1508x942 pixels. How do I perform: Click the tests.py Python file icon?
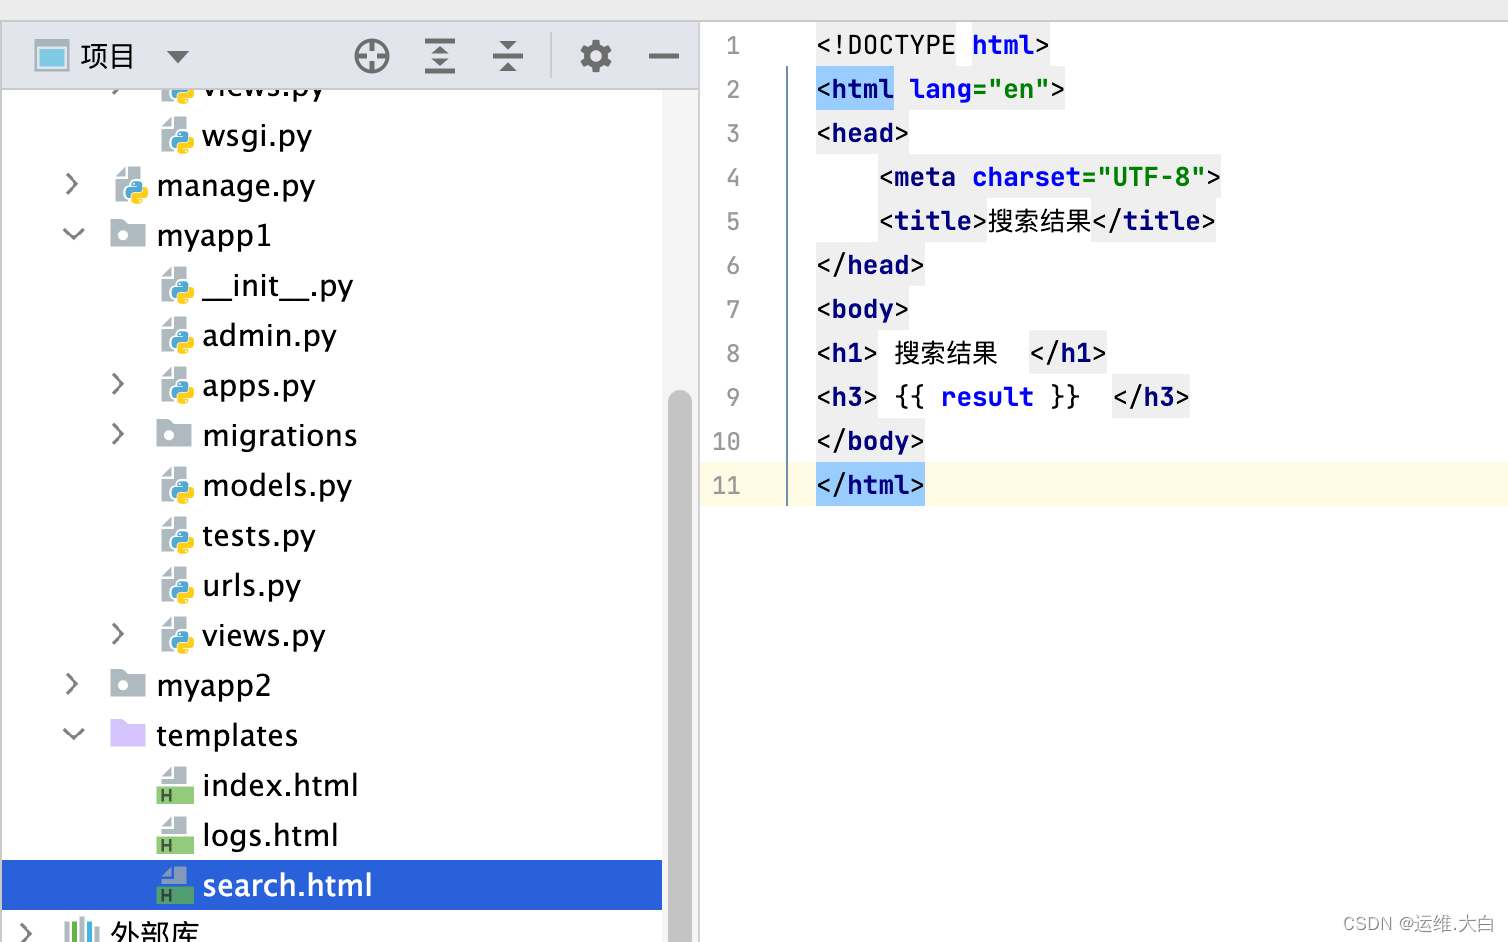point(177,535)
